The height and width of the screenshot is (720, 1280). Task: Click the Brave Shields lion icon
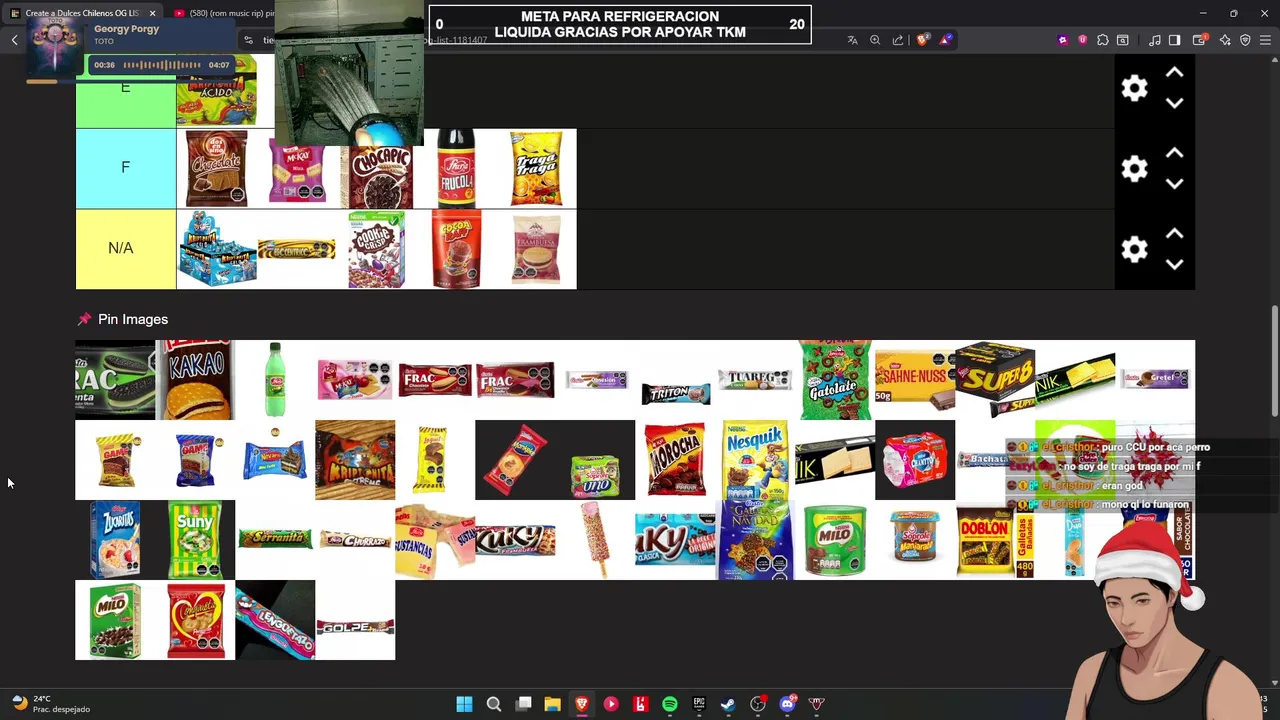click(x=922, y=40)
